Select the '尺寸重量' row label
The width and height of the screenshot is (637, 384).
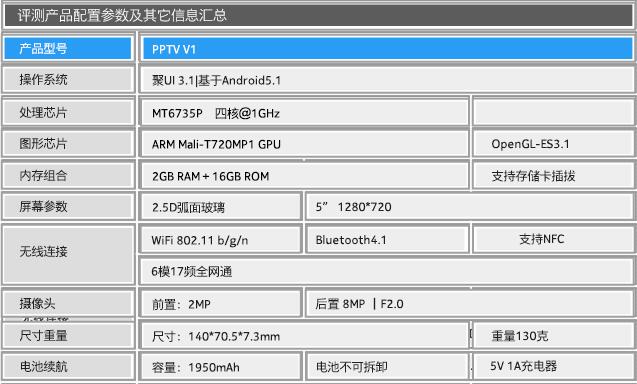[x=68, y=336]
